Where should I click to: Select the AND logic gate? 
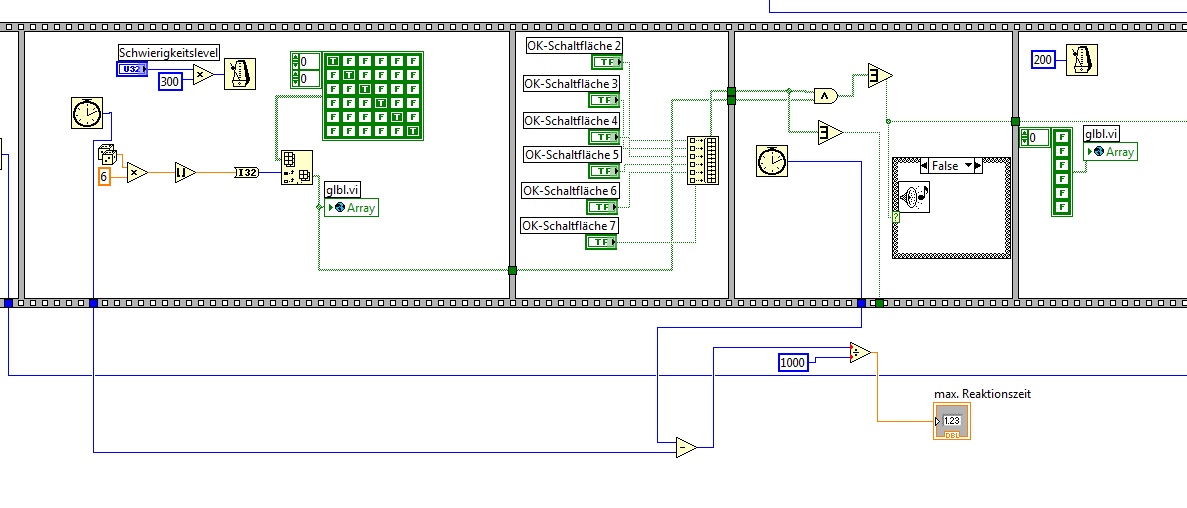pos(826,96)
